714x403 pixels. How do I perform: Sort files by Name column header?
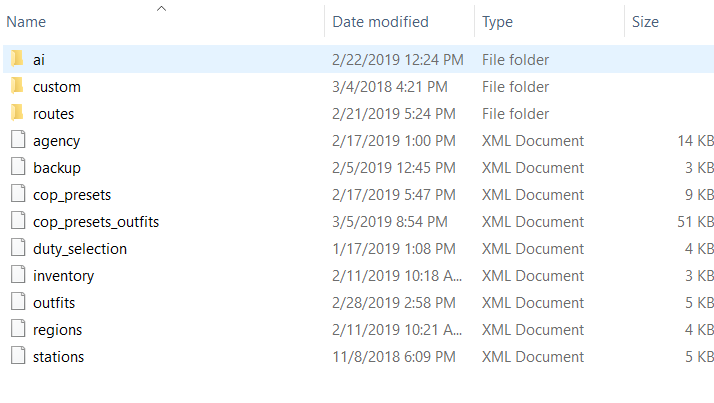(27, 22)
